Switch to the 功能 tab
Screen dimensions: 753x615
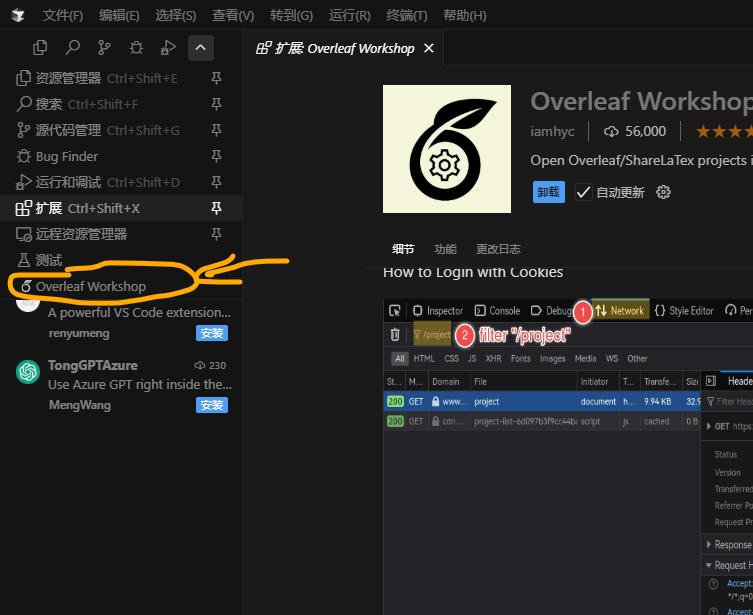[445, 249]
